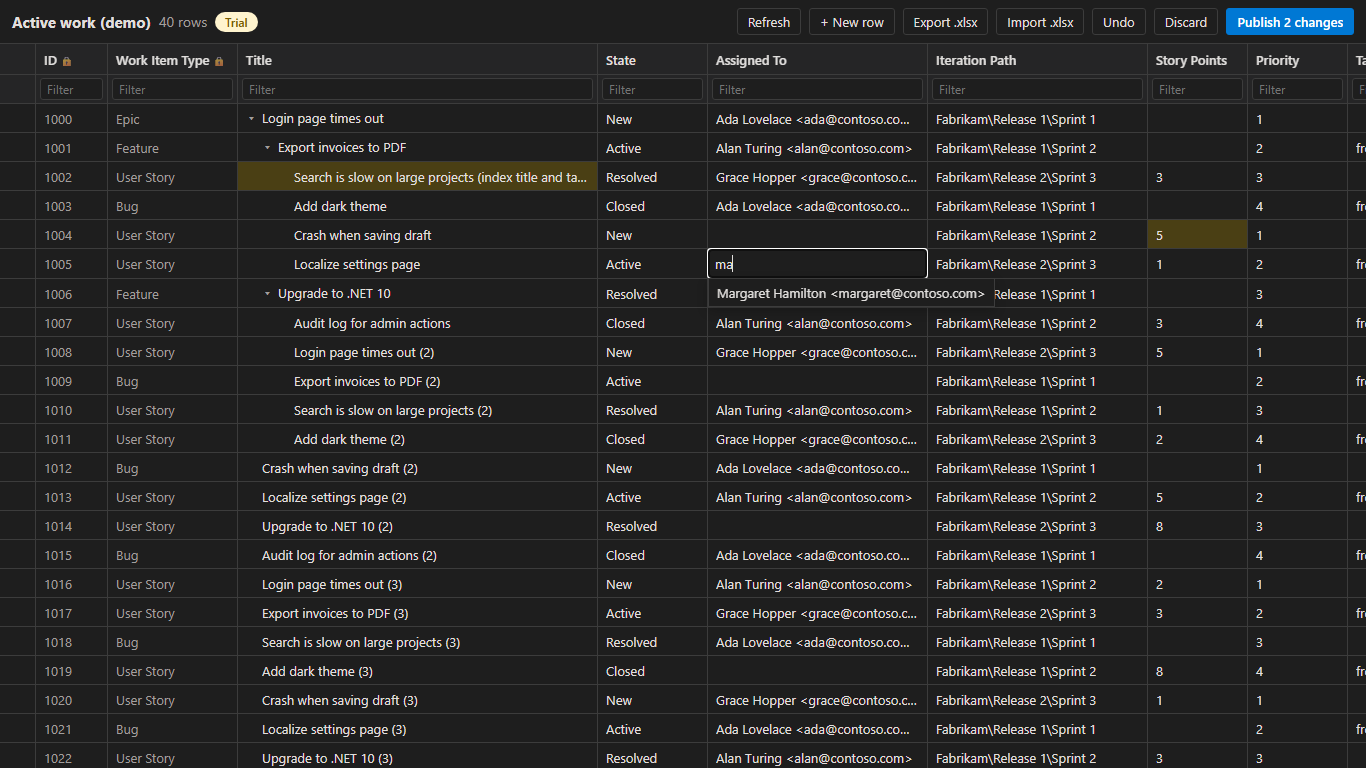The width and height of the screenshot is (1366, 768).
Task: Focus the State column filter field
Action: click(653, 89)
